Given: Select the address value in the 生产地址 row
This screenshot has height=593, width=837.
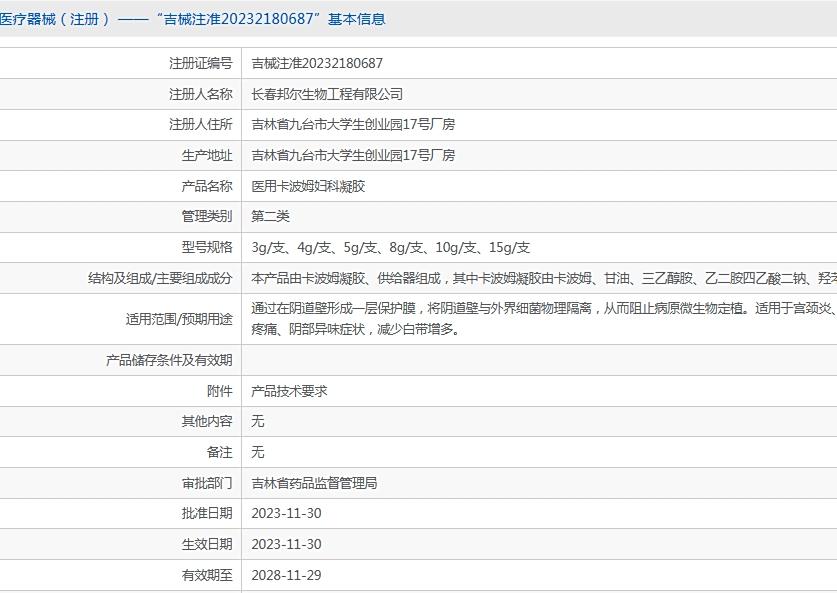Looking at the screenshot, I should tap(353, 155).
